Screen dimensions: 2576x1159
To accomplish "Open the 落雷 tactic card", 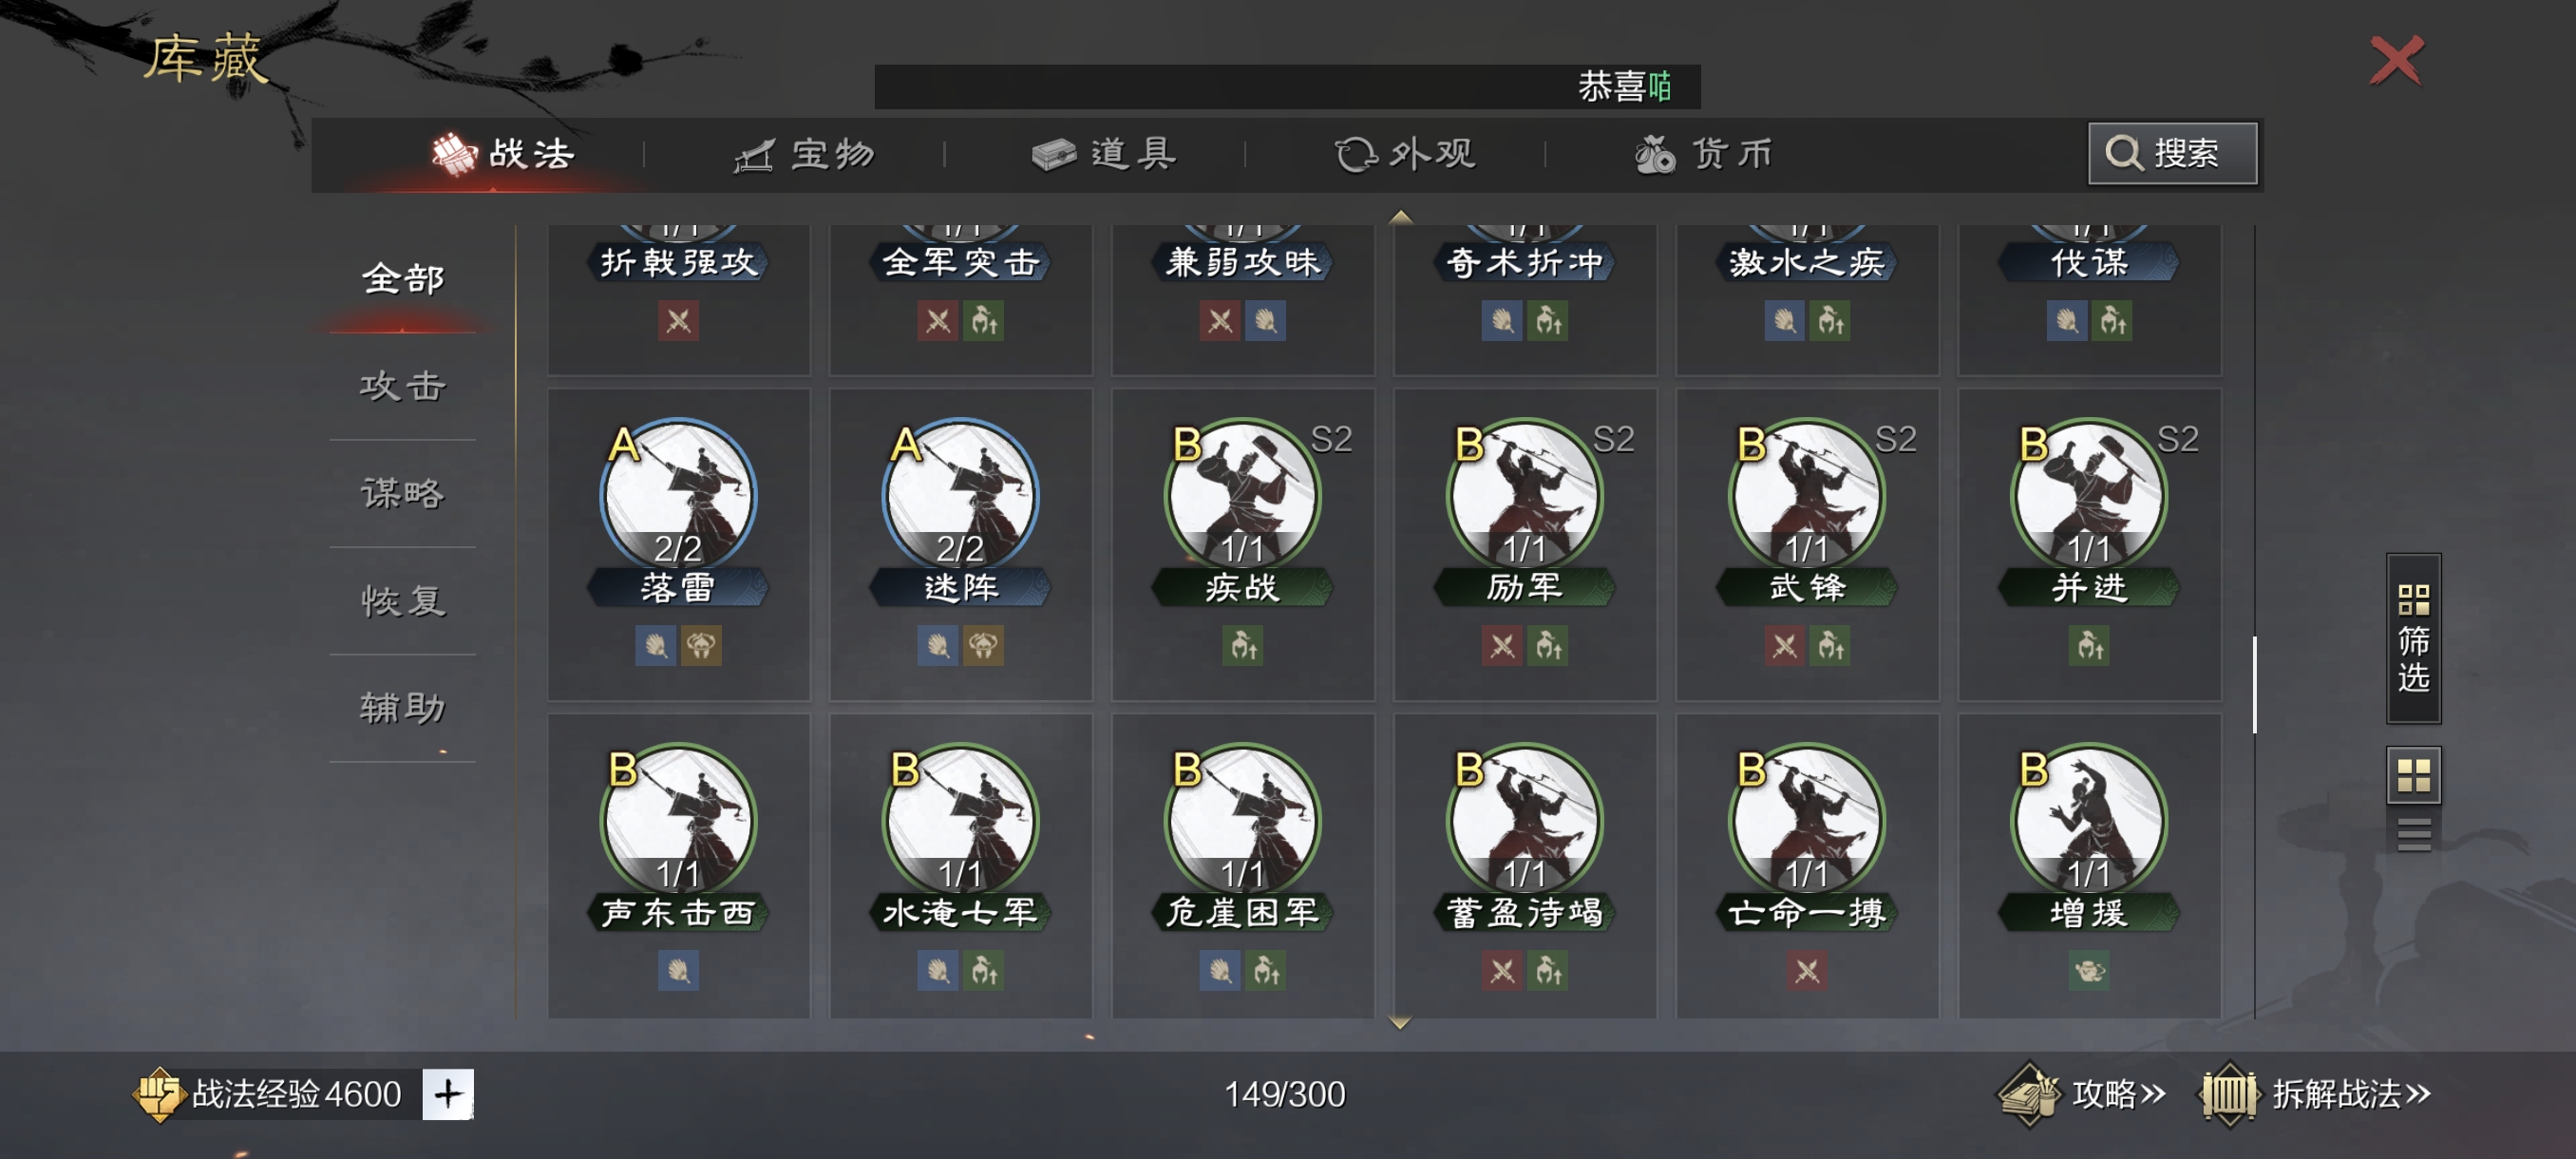I will (678, 544).
